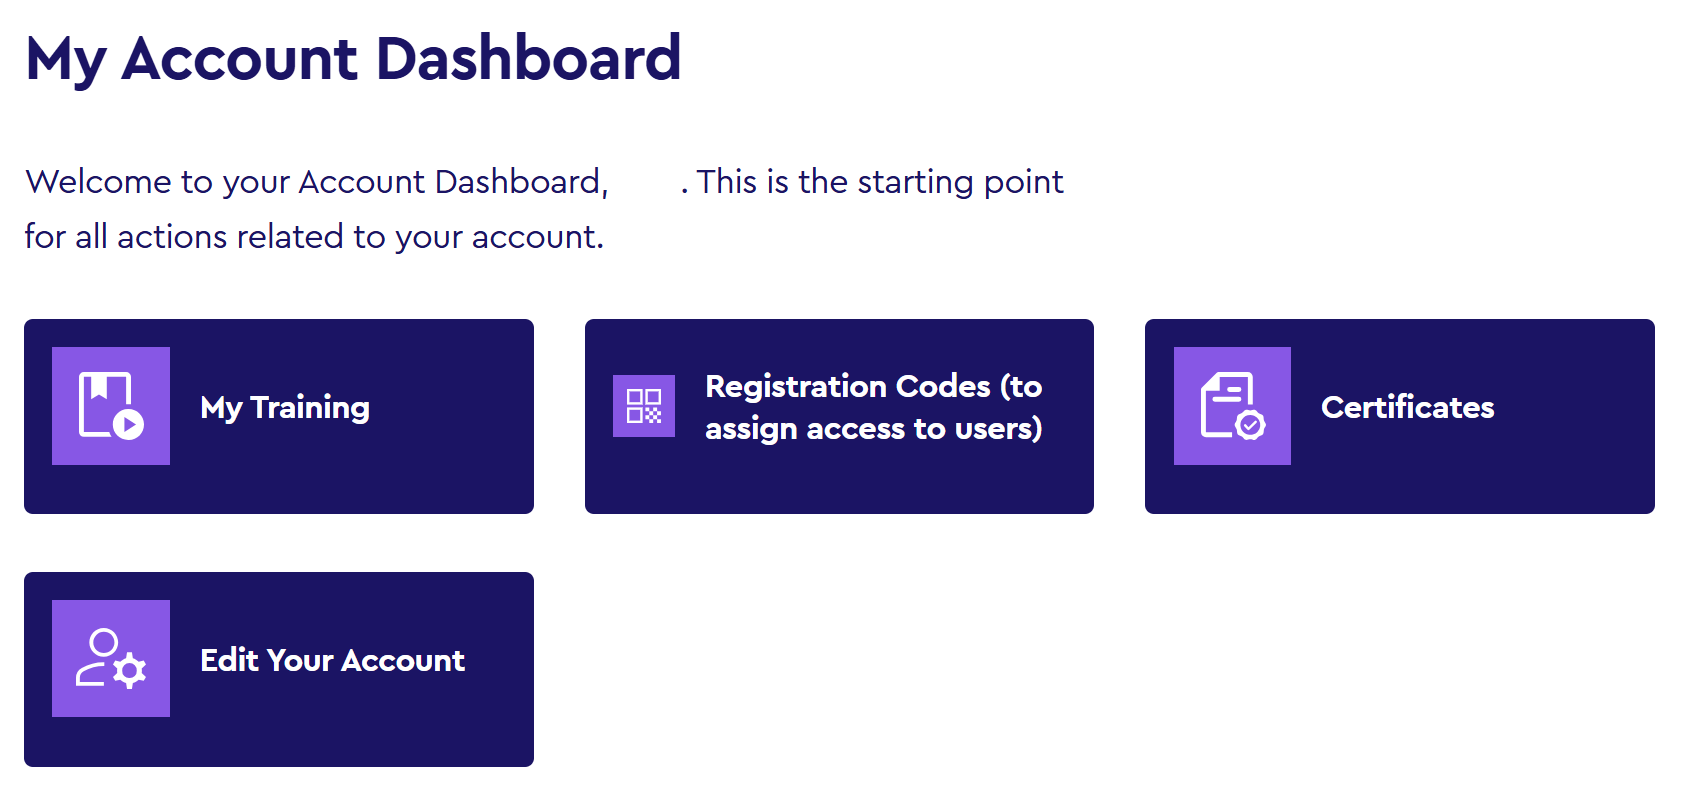The height and width of the screenshot is (805, 1695).
Task: Click the "for all actions related" line
Action: click(x=314, y=237)
